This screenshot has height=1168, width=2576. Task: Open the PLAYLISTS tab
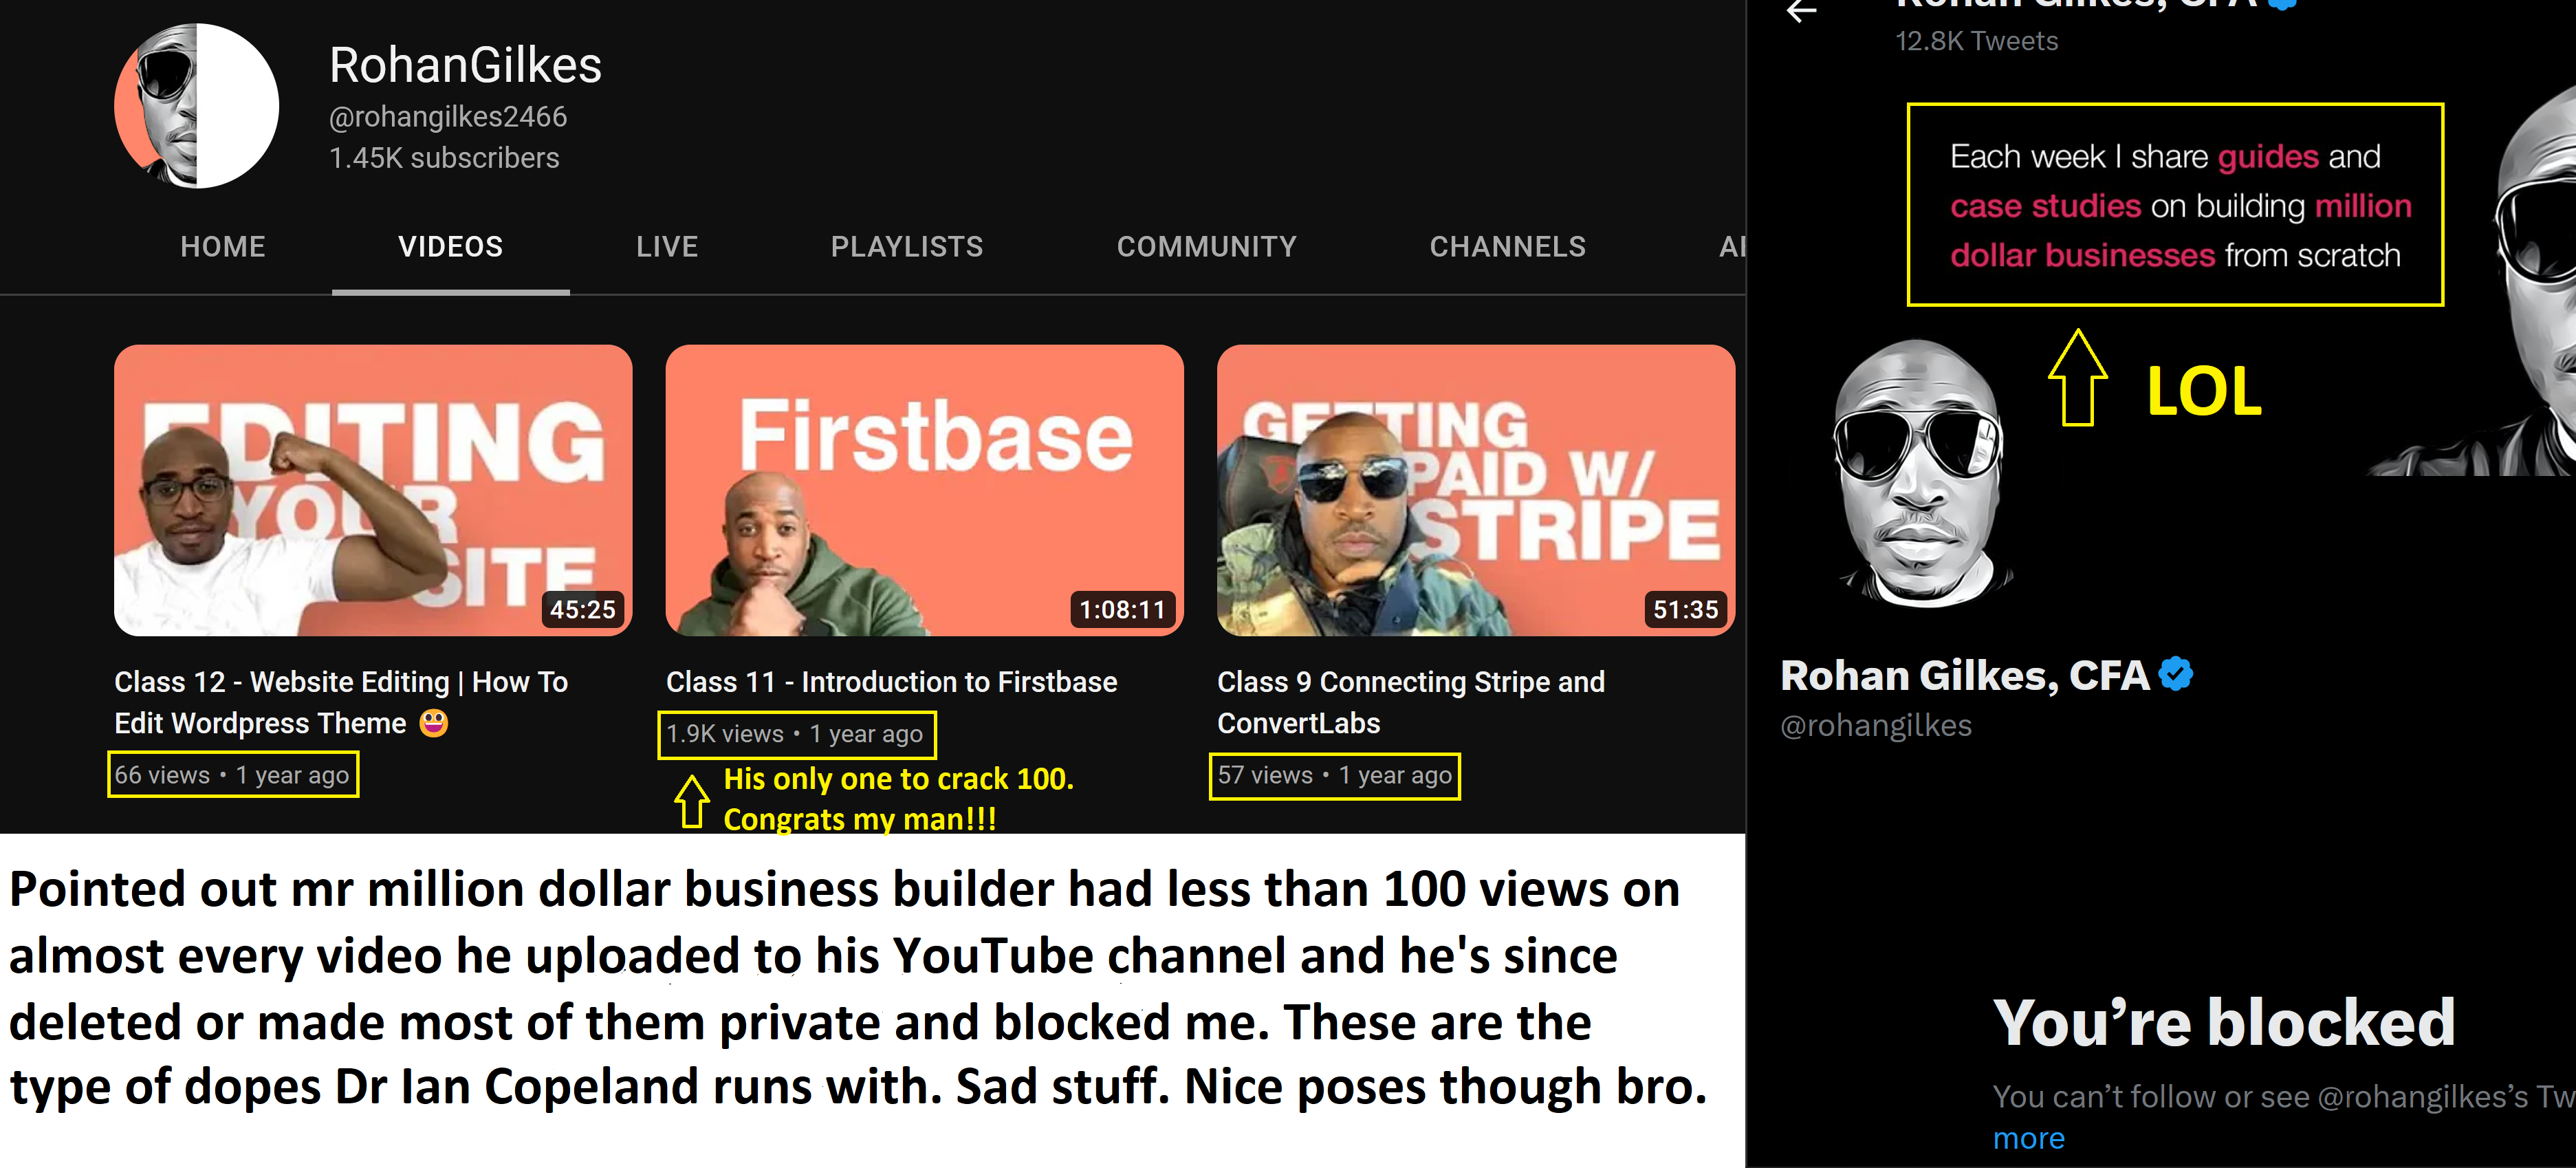(907, 246)
